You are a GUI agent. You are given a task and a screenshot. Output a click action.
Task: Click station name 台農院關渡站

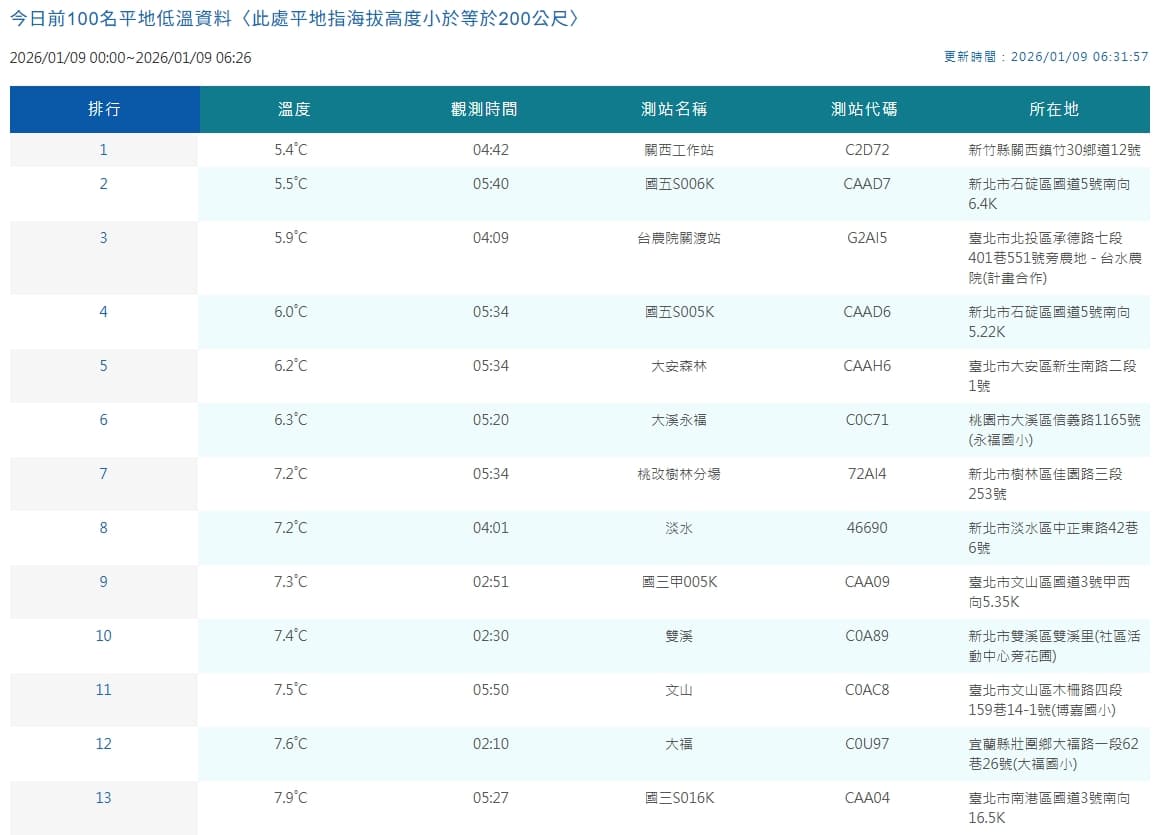tap(679, 238)
